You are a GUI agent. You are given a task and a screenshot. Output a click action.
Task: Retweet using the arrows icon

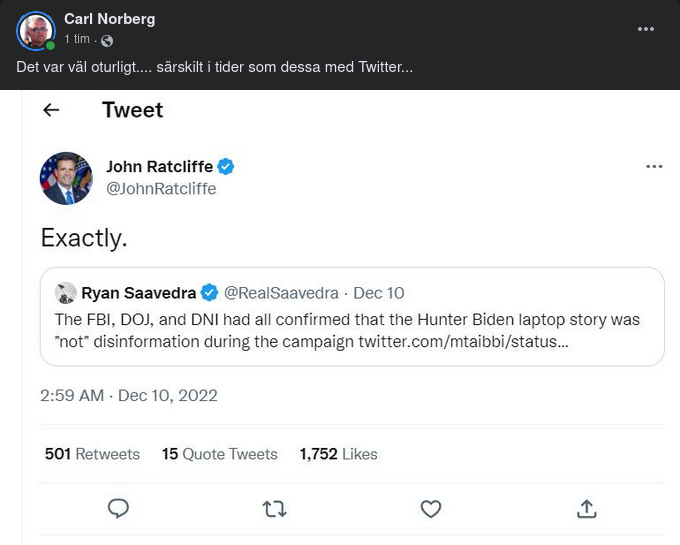coord(274,509)
